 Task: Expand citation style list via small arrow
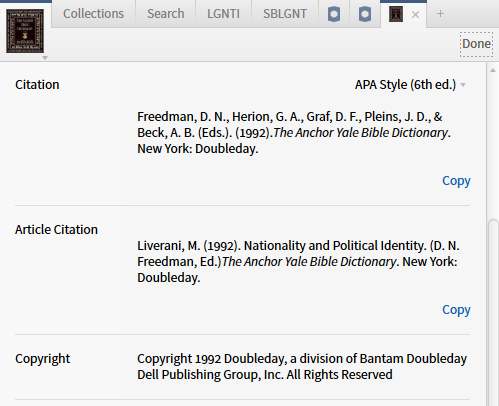point(463,85)
